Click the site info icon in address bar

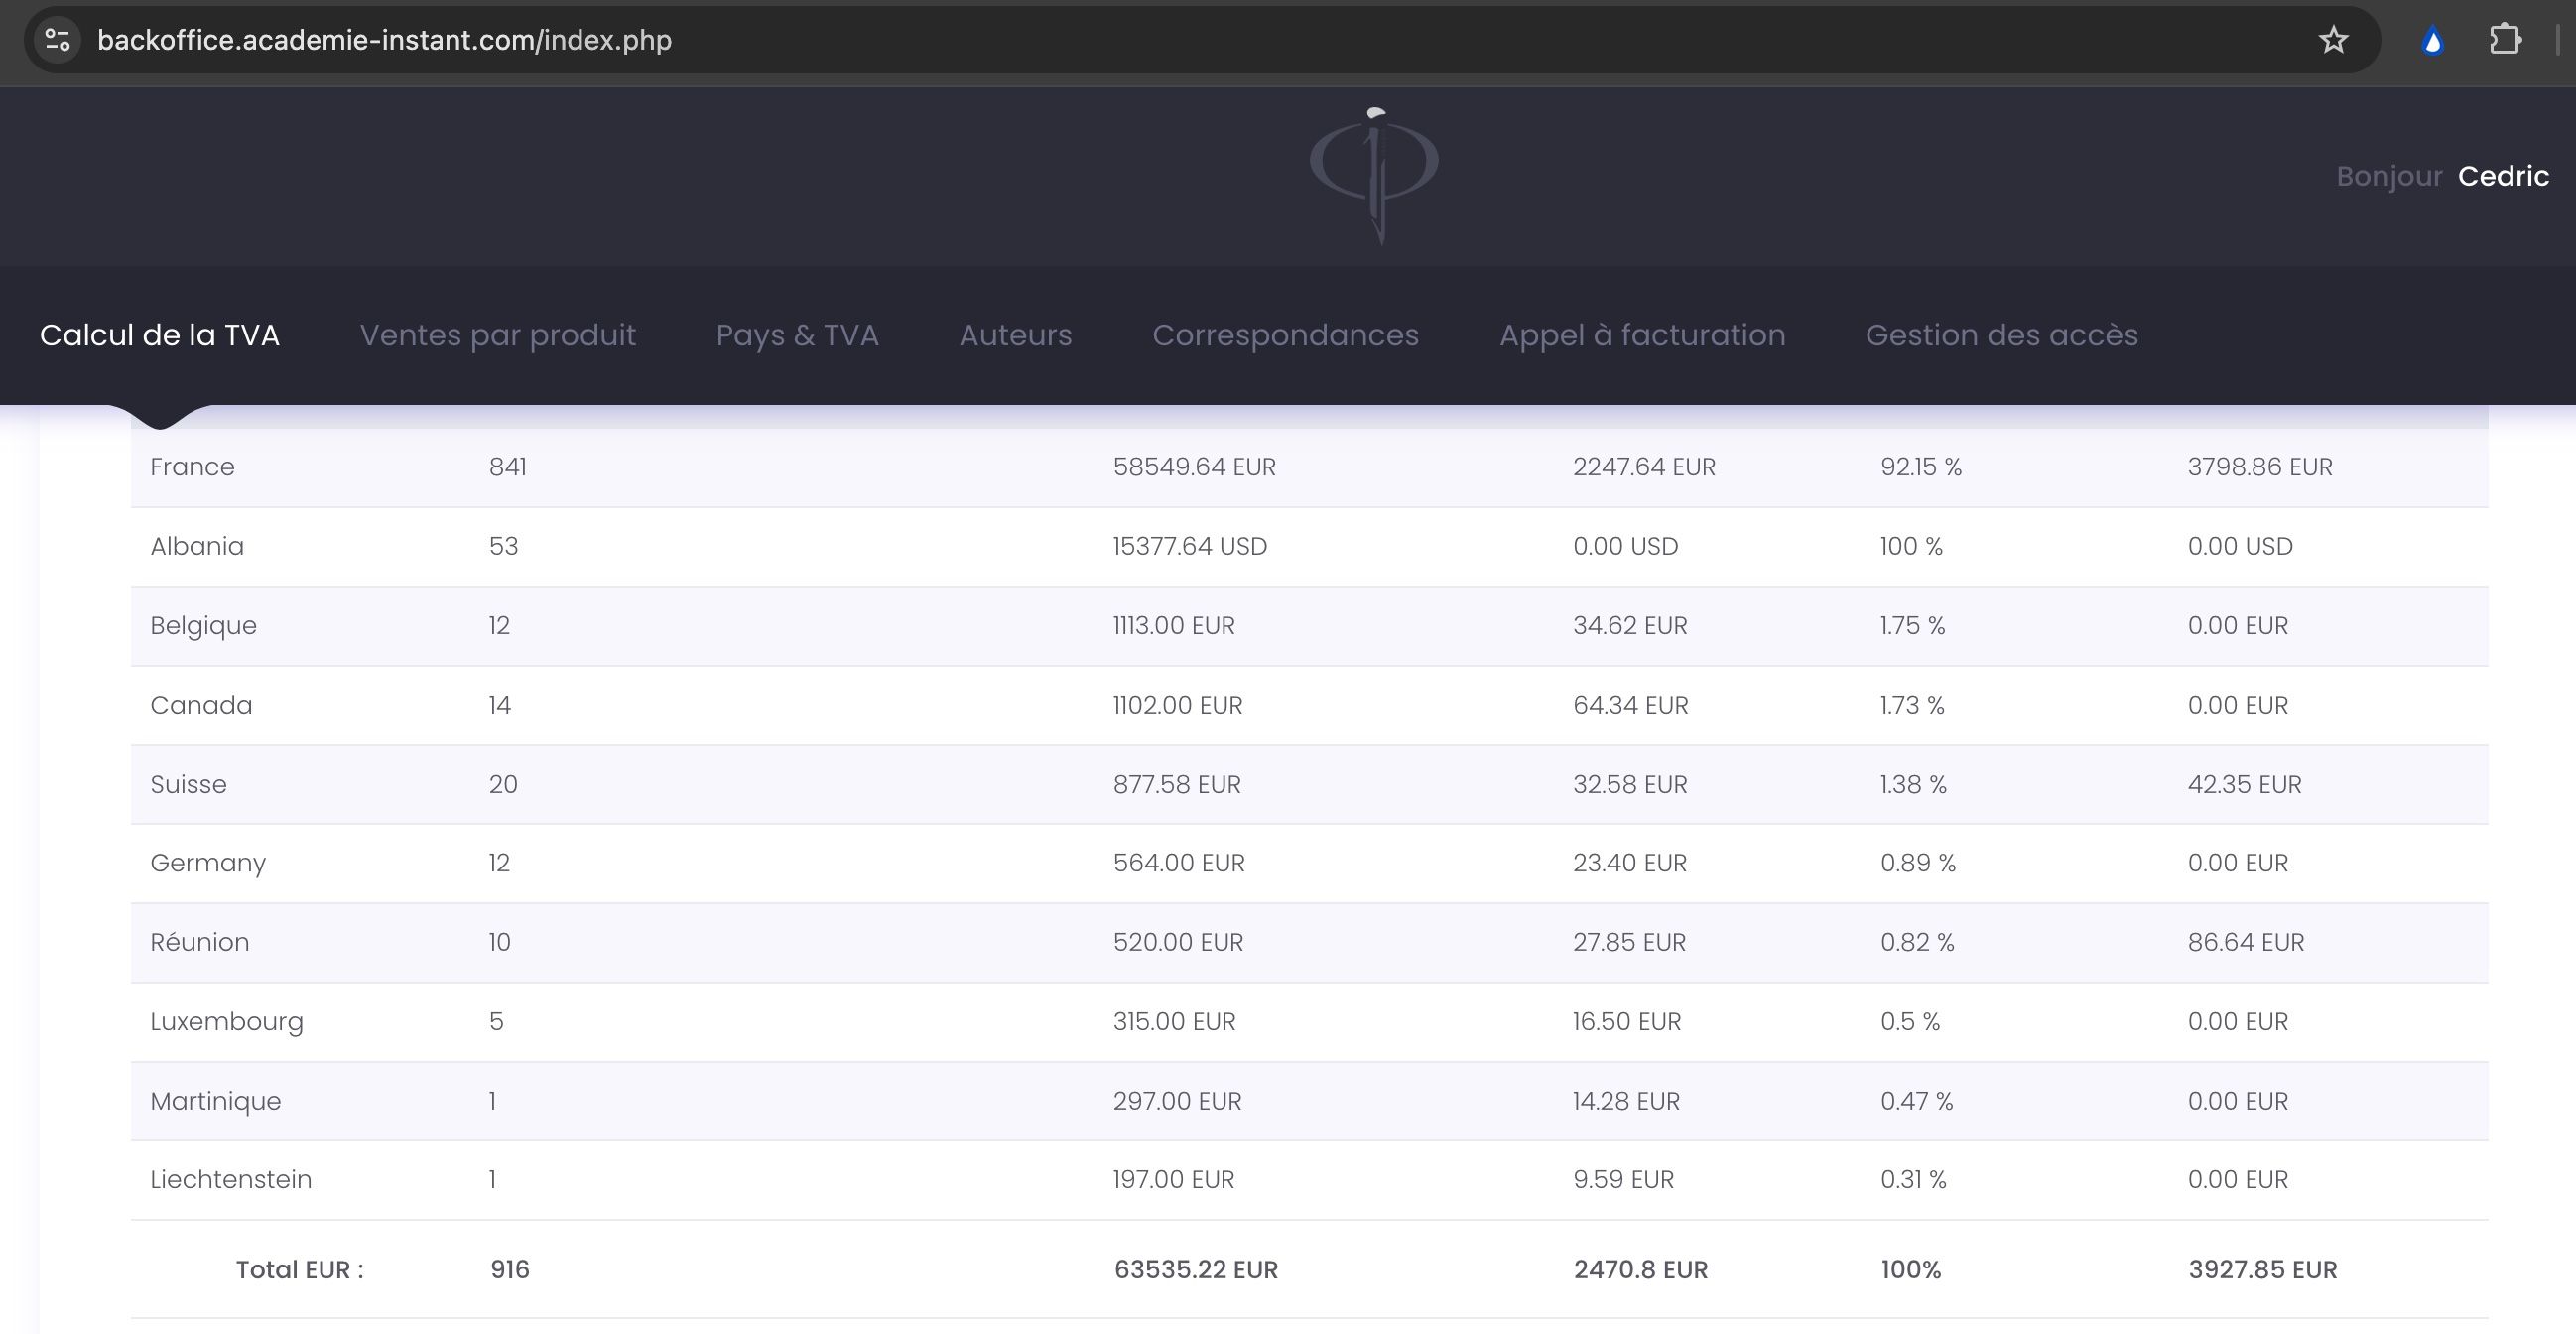click(58, 40)
